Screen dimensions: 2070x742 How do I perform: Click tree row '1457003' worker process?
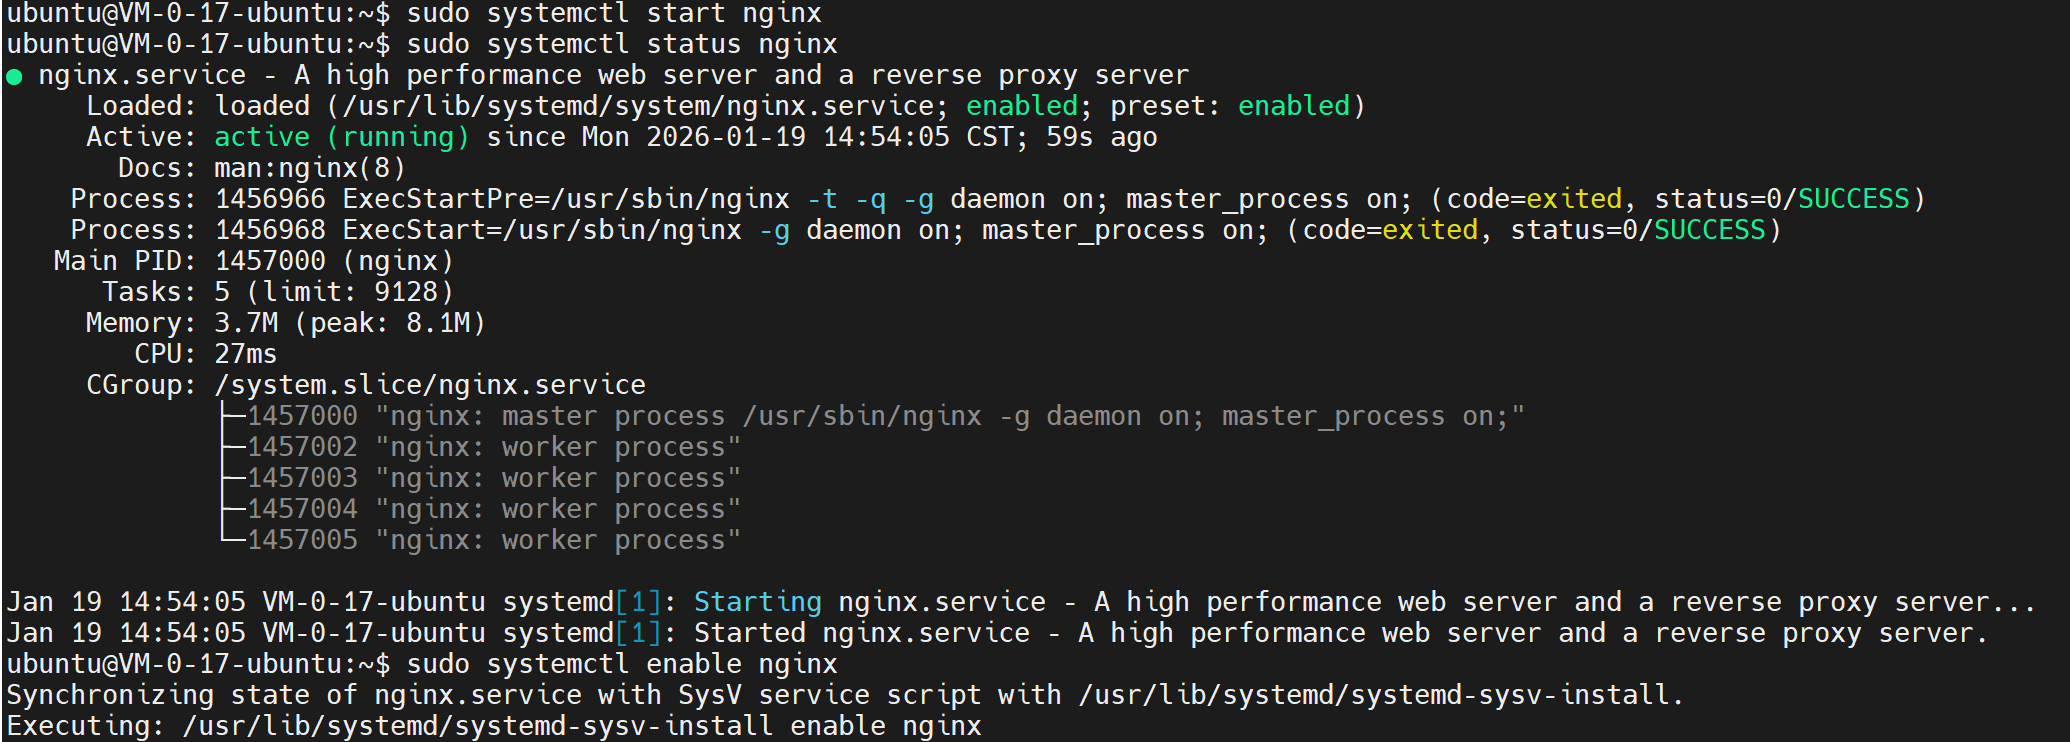pyautogui.click(x=494, y=478)
